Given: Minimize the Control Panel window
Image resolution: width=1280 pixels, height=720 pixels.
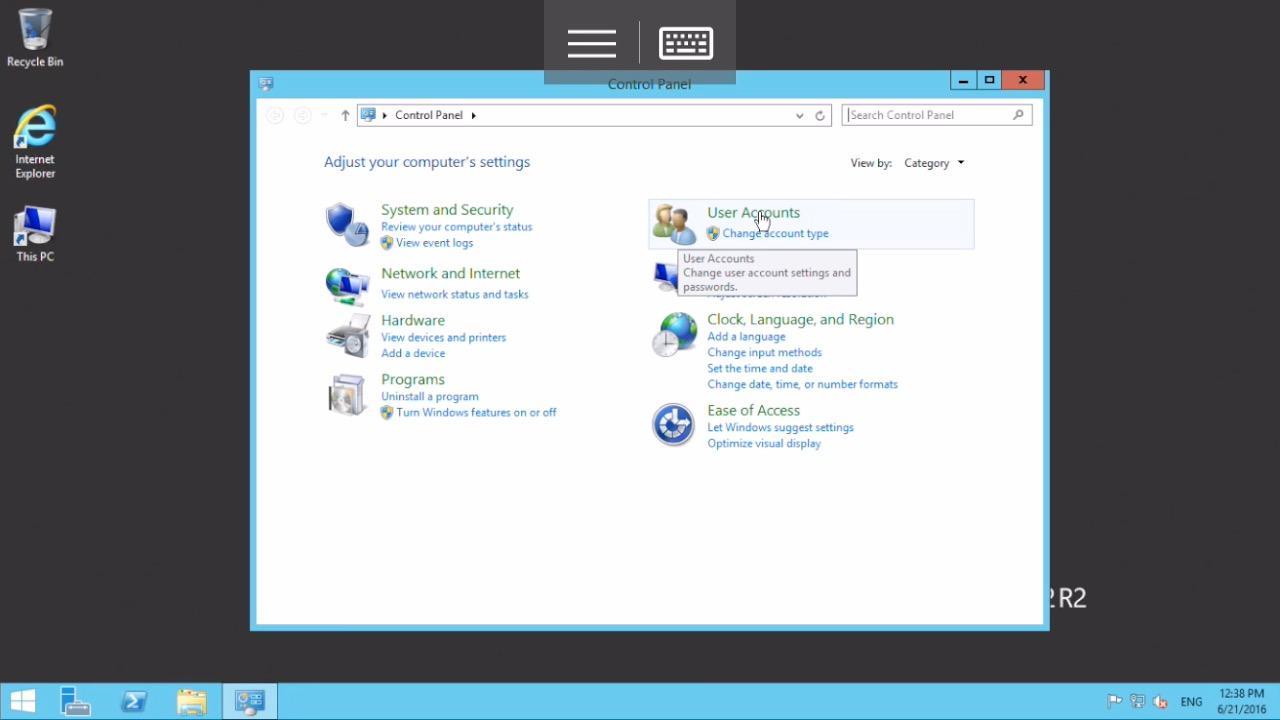Looking at the screenshot, I should (x=963, y=80).
